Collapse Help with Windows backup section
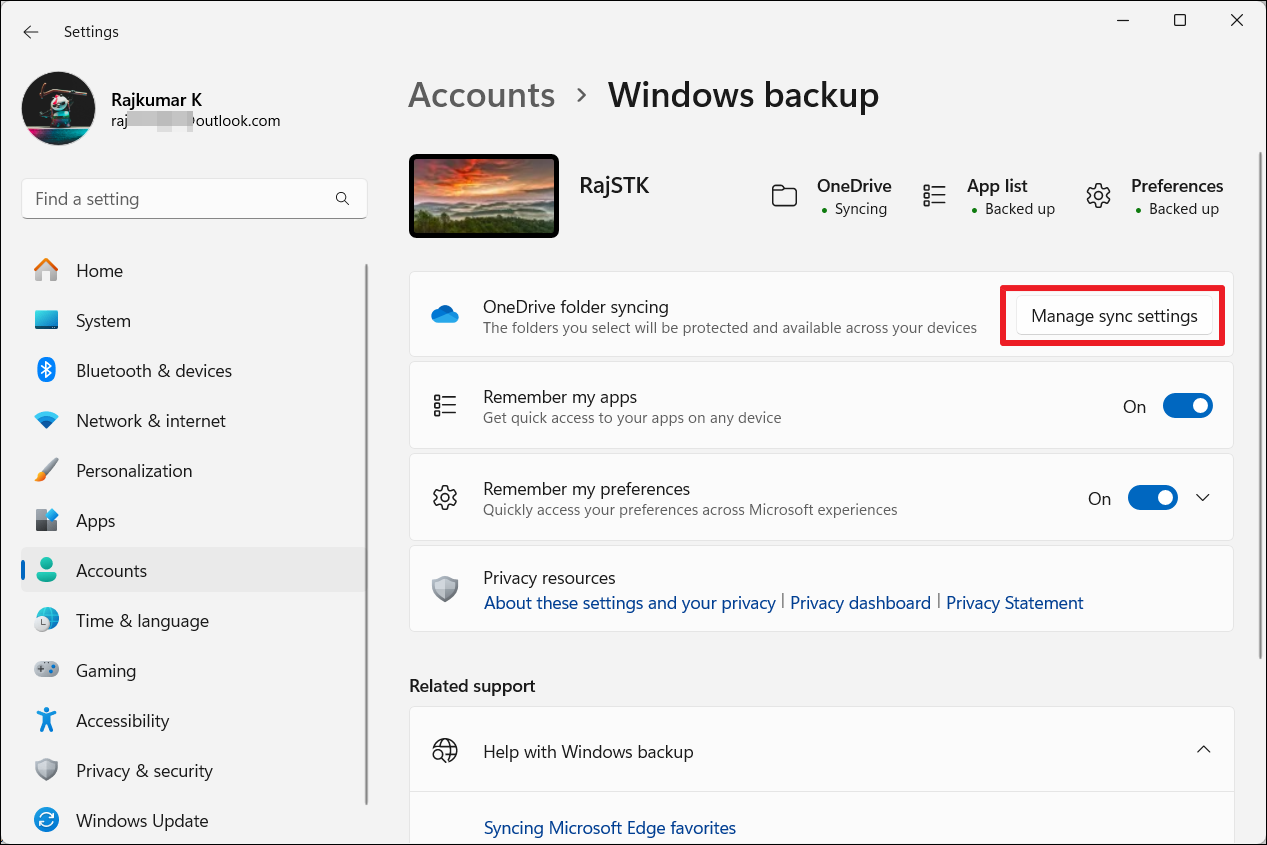This screenshot has height=845, width=1267. click(1204, 750)
